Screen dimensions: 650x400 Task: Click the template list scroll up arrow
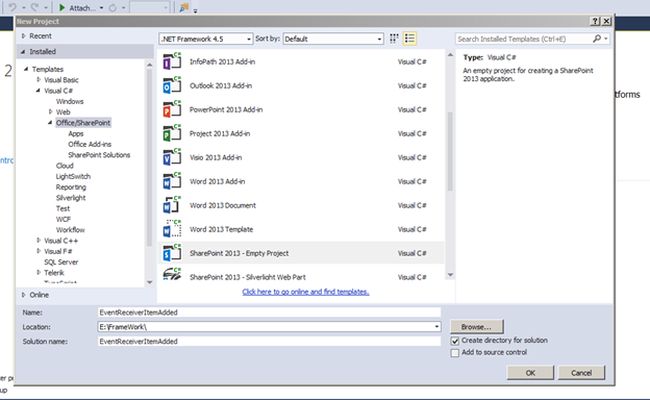(450, 55)
